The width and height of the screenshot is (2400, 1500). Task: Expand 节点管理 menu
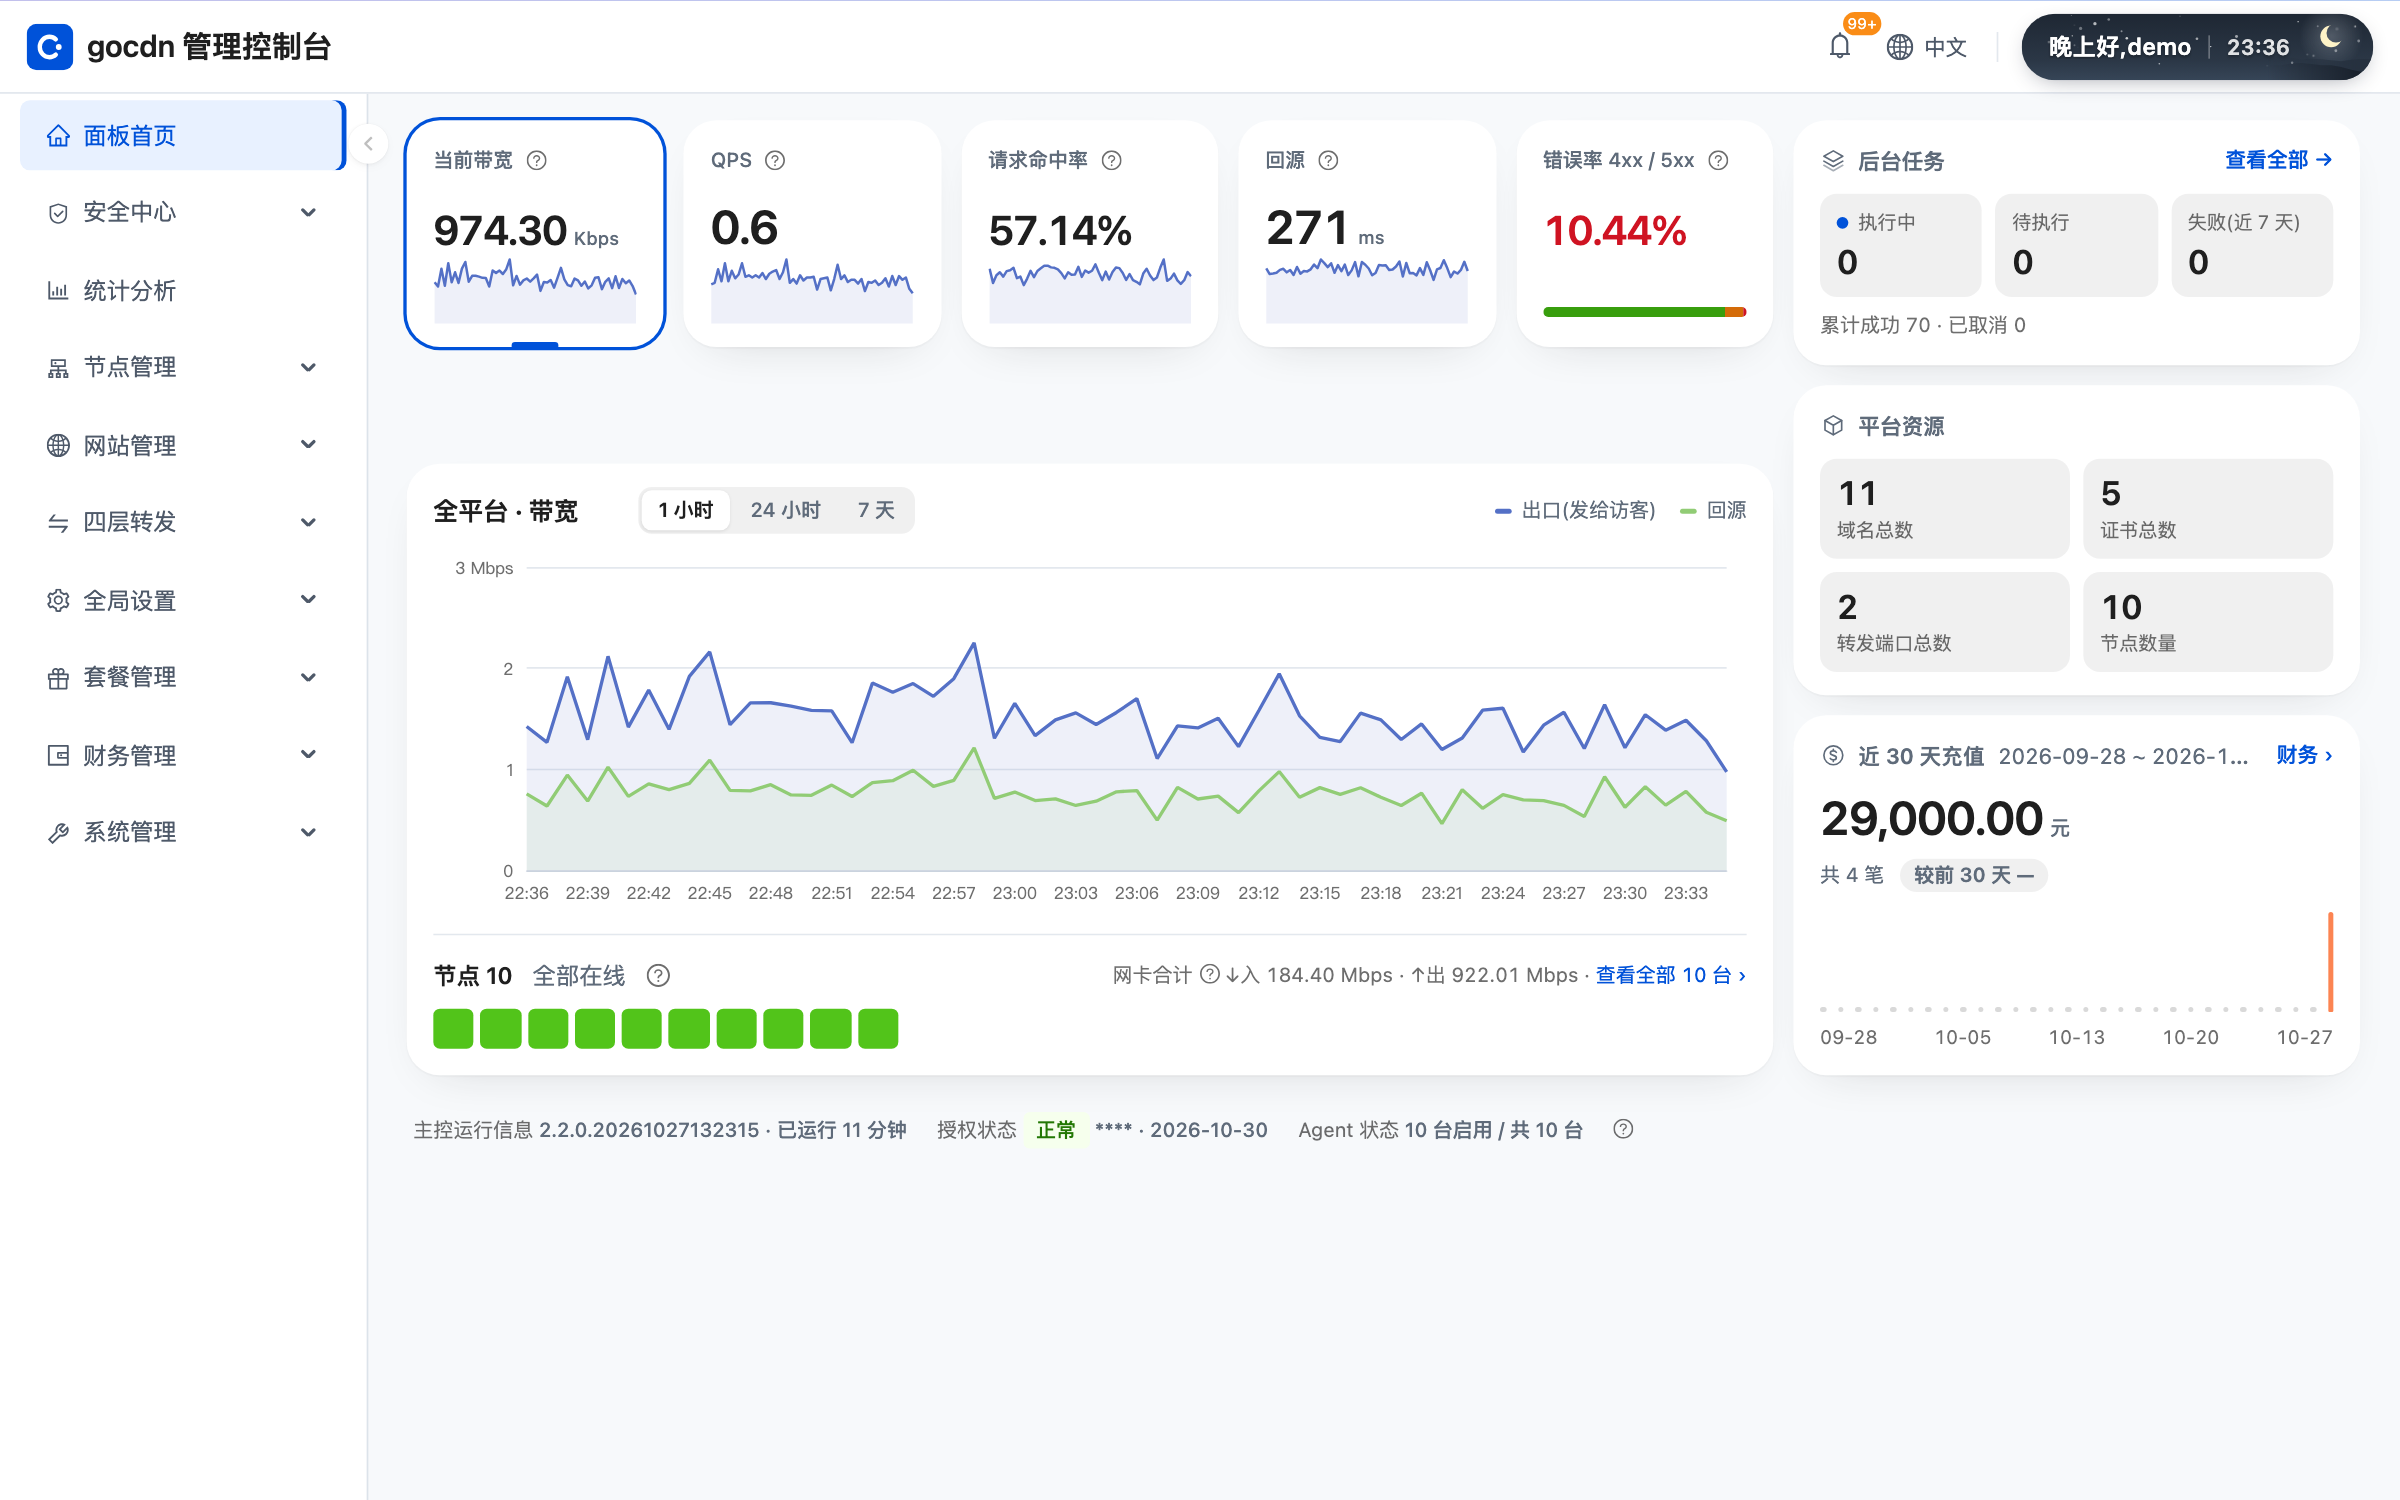[182, 367]
